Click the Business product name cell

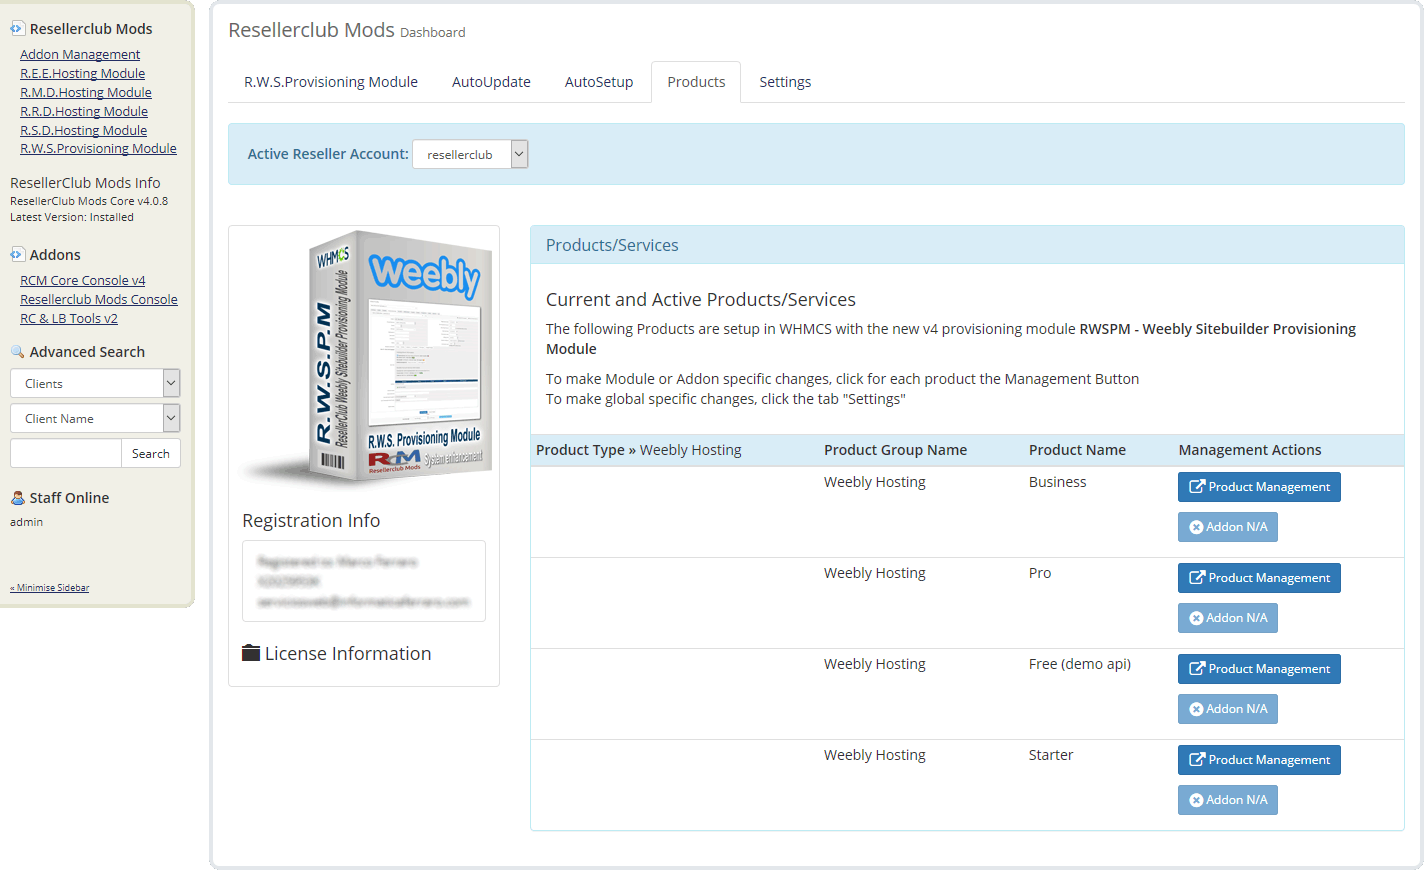[x=1057, y=482]
